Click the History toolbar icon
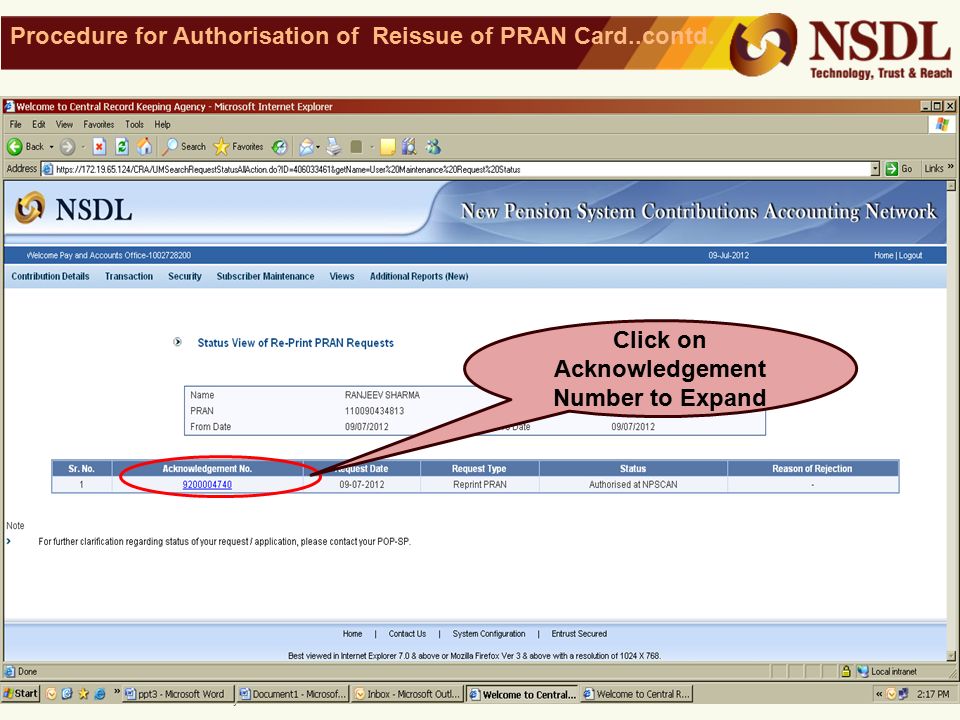The image size is (960, 720). pyautogui.click(x=279, y=147)
